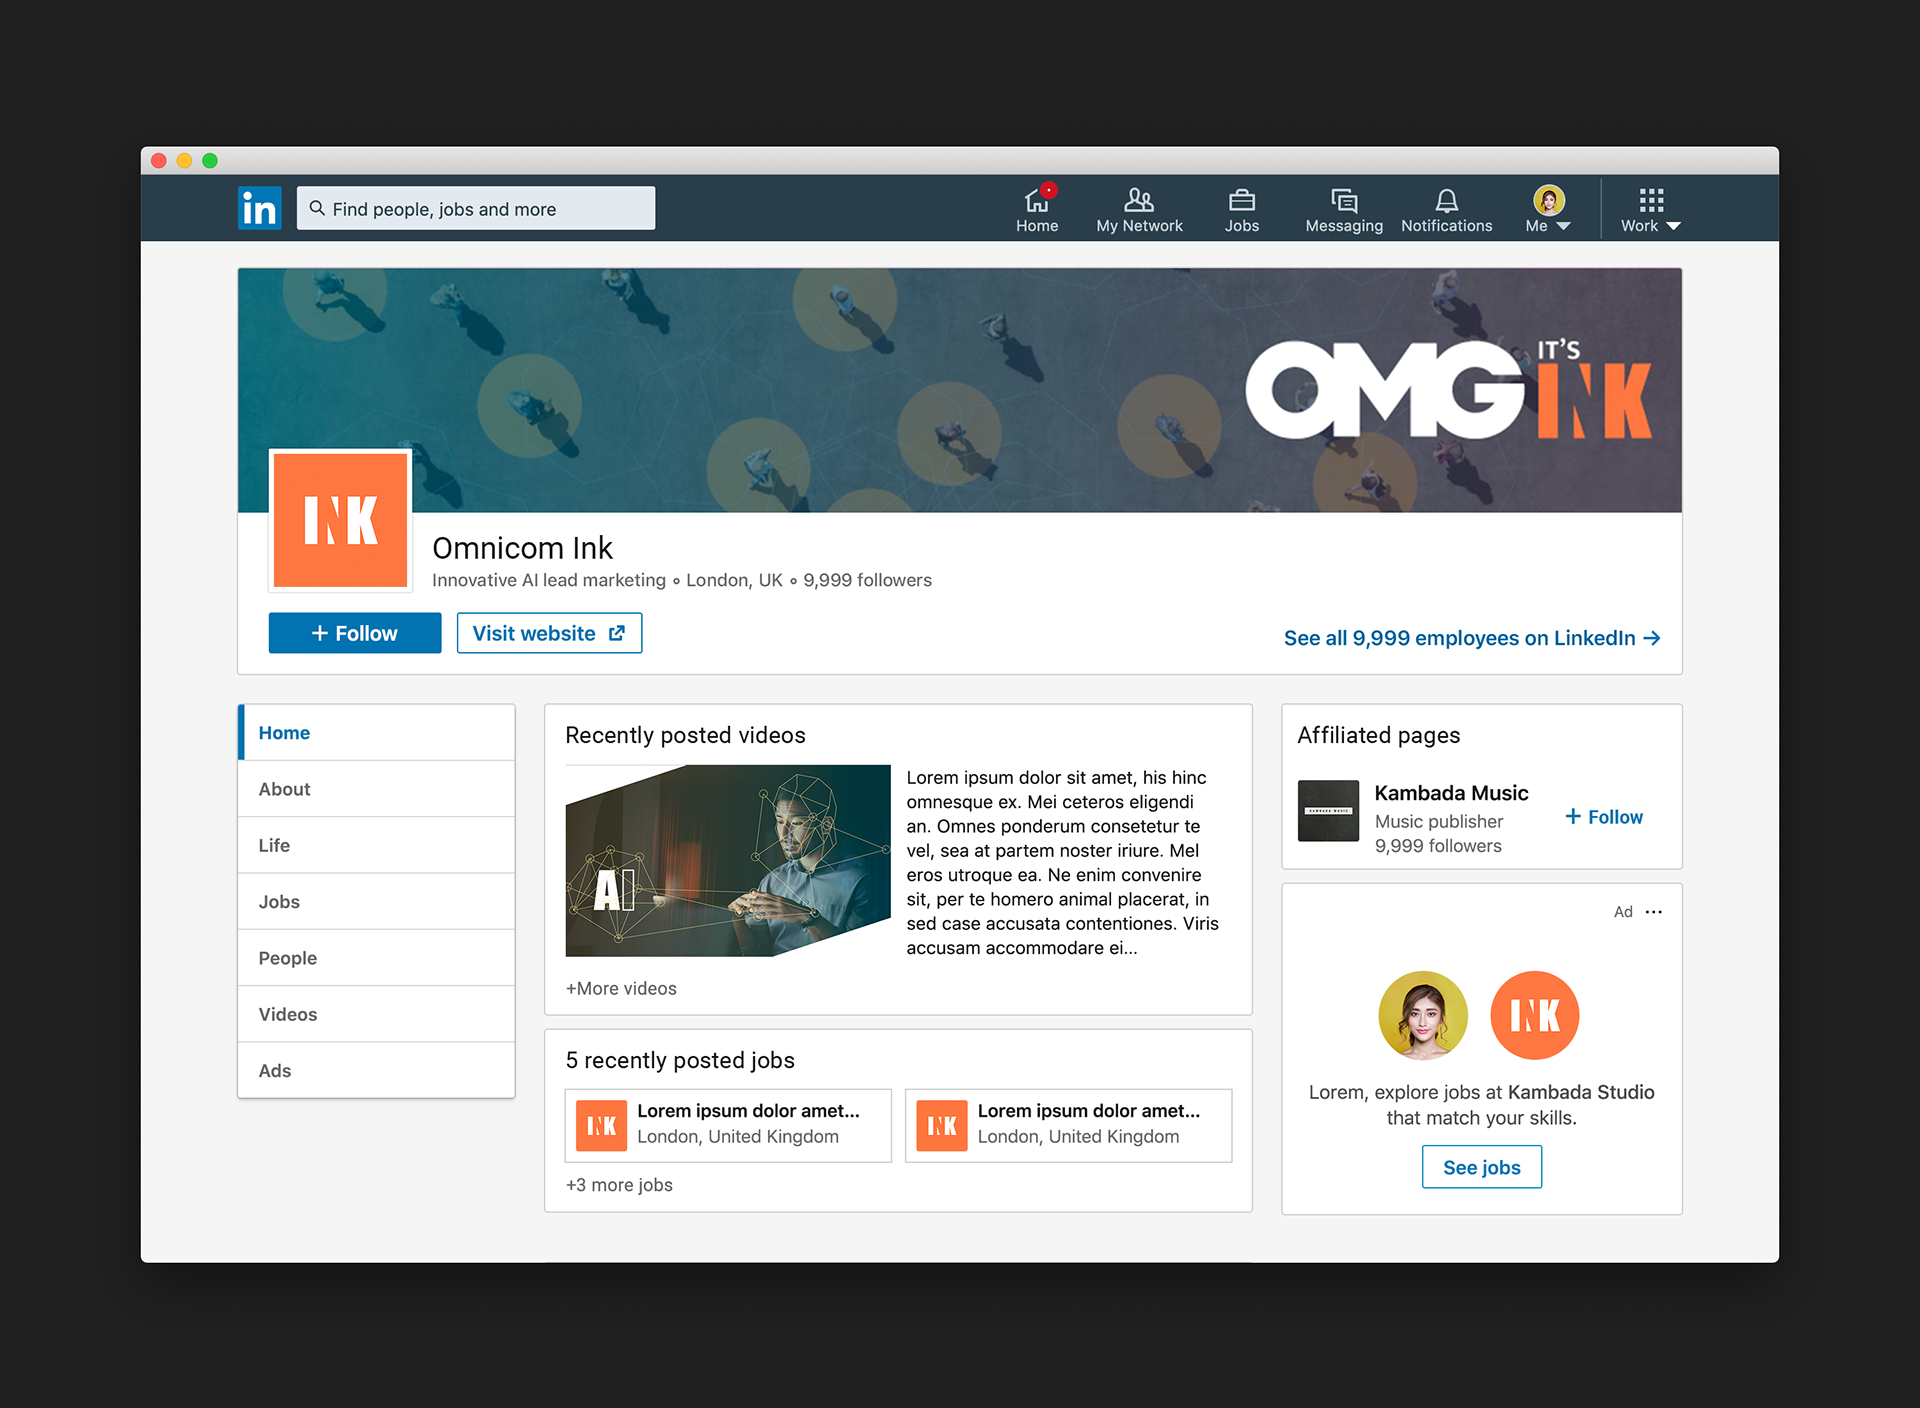1920x1408 pixels.
Task: Expand the Me profile menu
Action: click(1548, 209)
